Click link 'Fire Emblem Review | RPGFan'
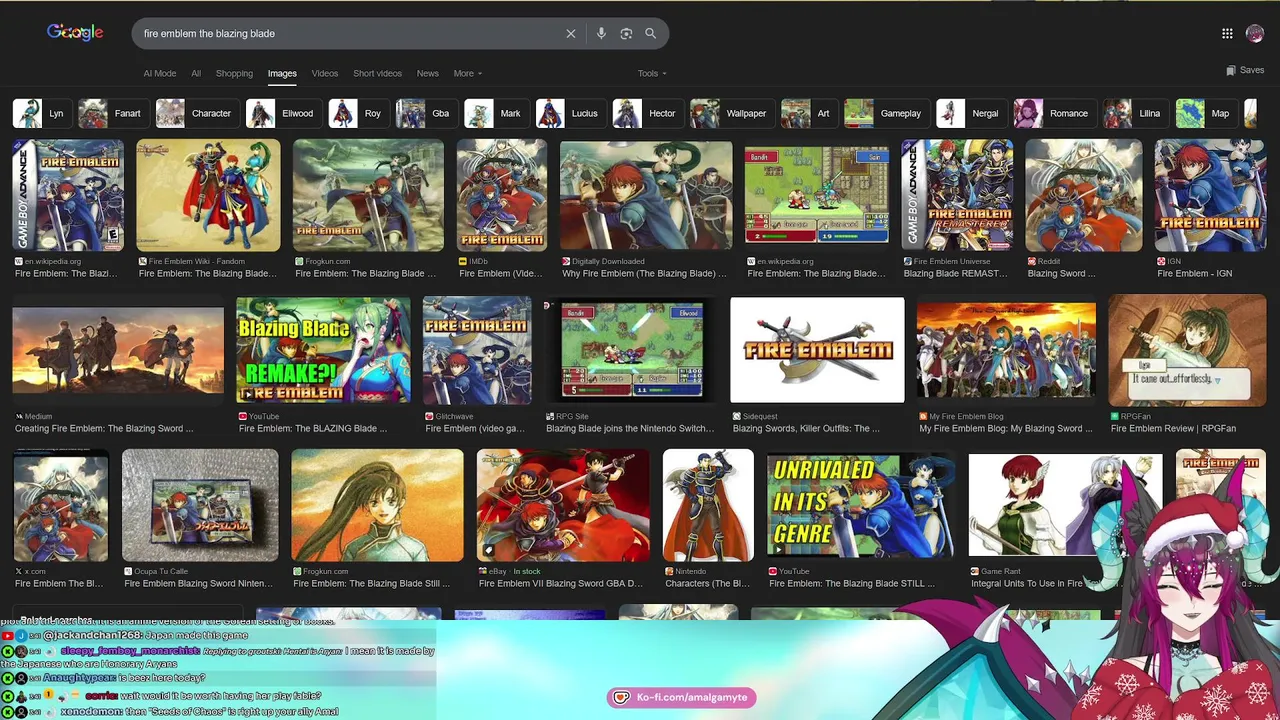 coord(1173,428)
